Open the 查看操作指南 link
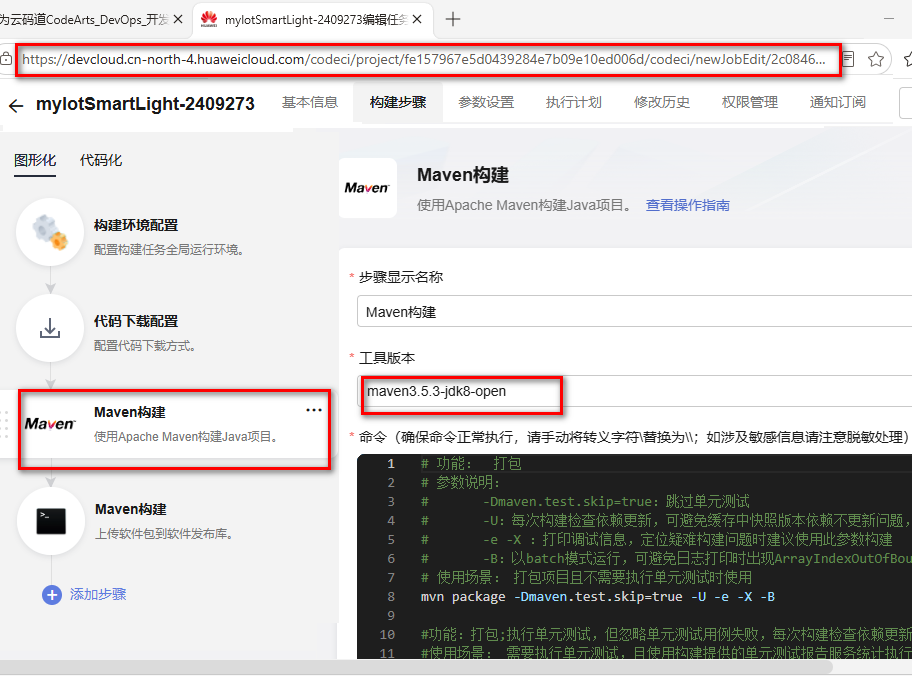 [x=687, y=205]
